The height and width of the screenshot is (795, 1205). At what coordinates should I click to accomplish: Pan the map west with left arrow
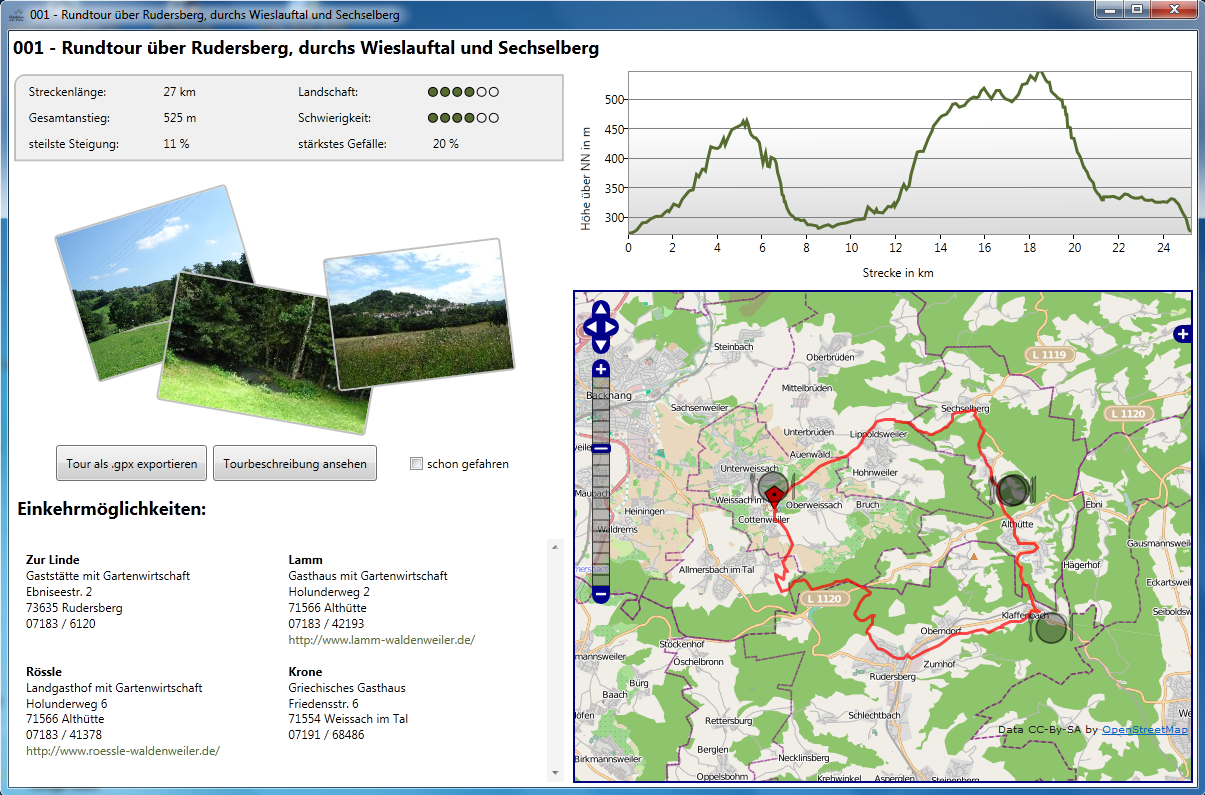[588, 327]
